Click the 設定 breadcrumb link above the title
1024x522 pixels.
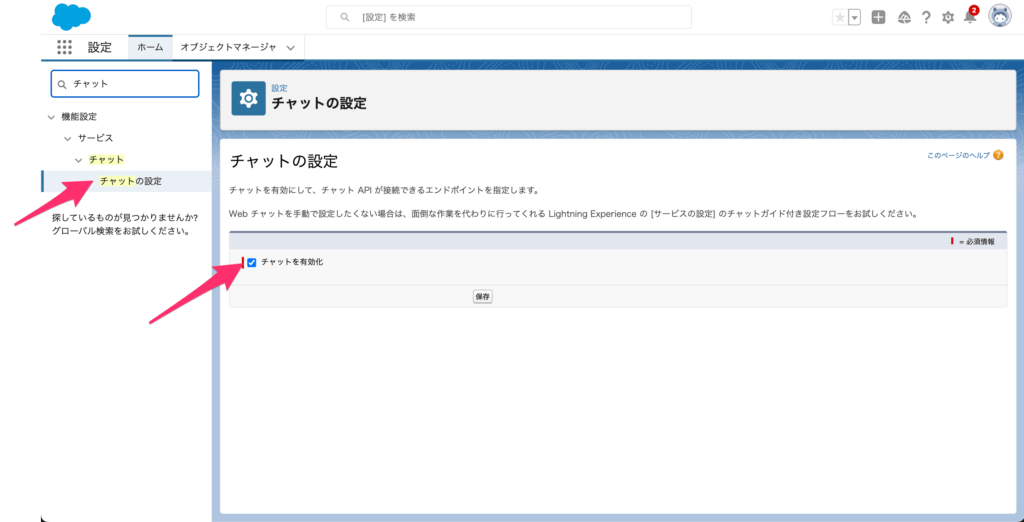(x=280, y=88)
